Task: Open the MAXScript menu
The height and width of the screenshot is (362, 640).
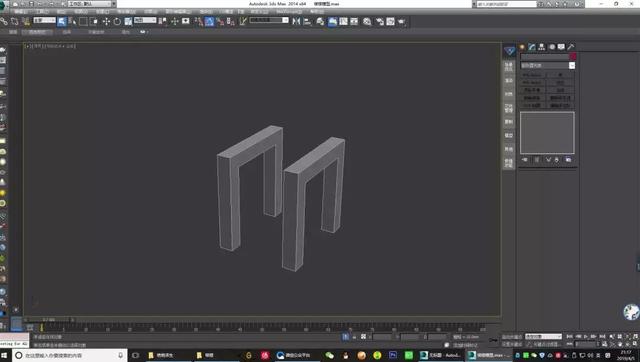Action: coord(289,11)
